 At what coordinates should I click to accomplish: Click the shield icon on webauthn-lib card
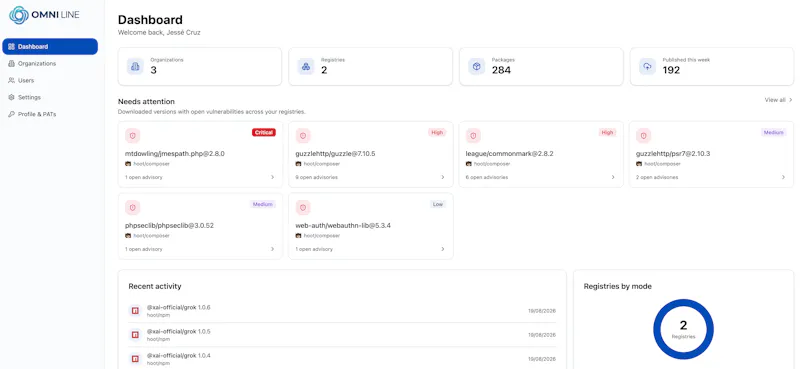tap(303, 208)
